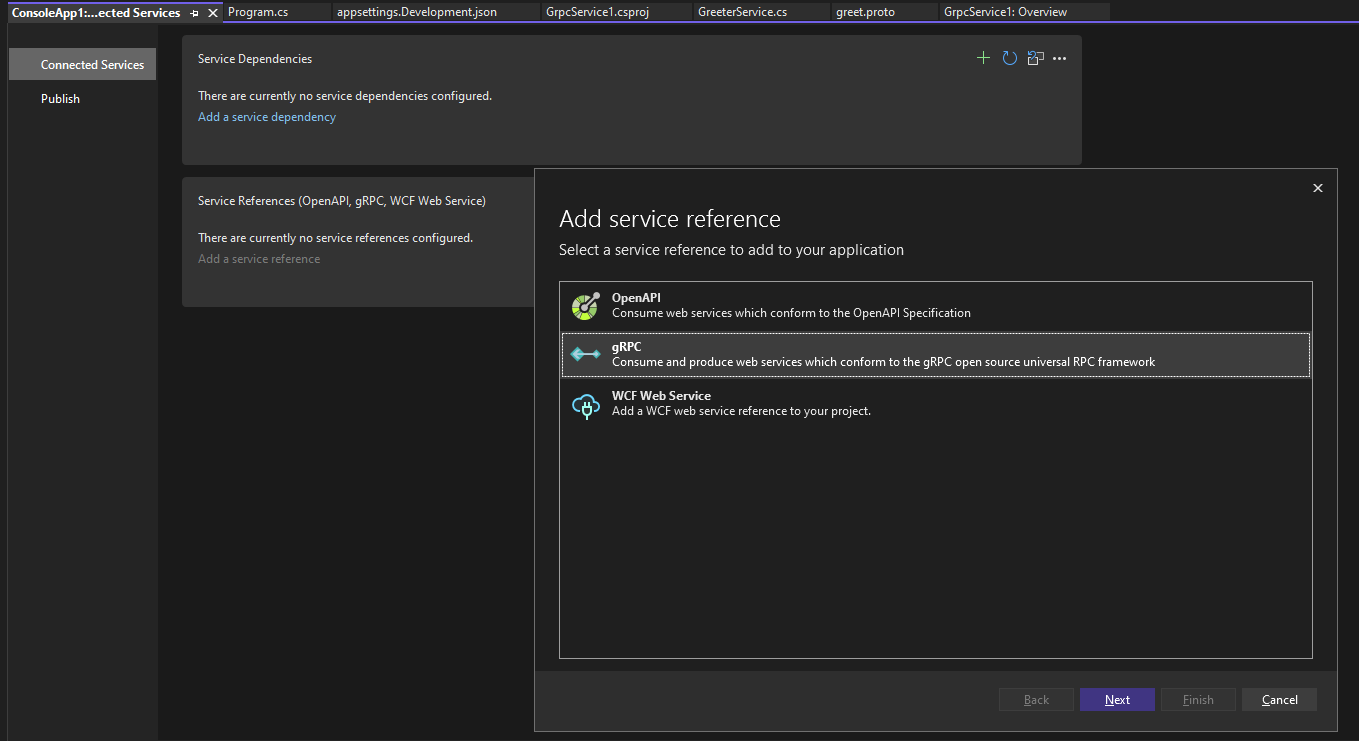The height and width of the screenshot is (741, 1359).
Task: Click the Service References heading
Action: pyautogui.click(x=342, y=201)
